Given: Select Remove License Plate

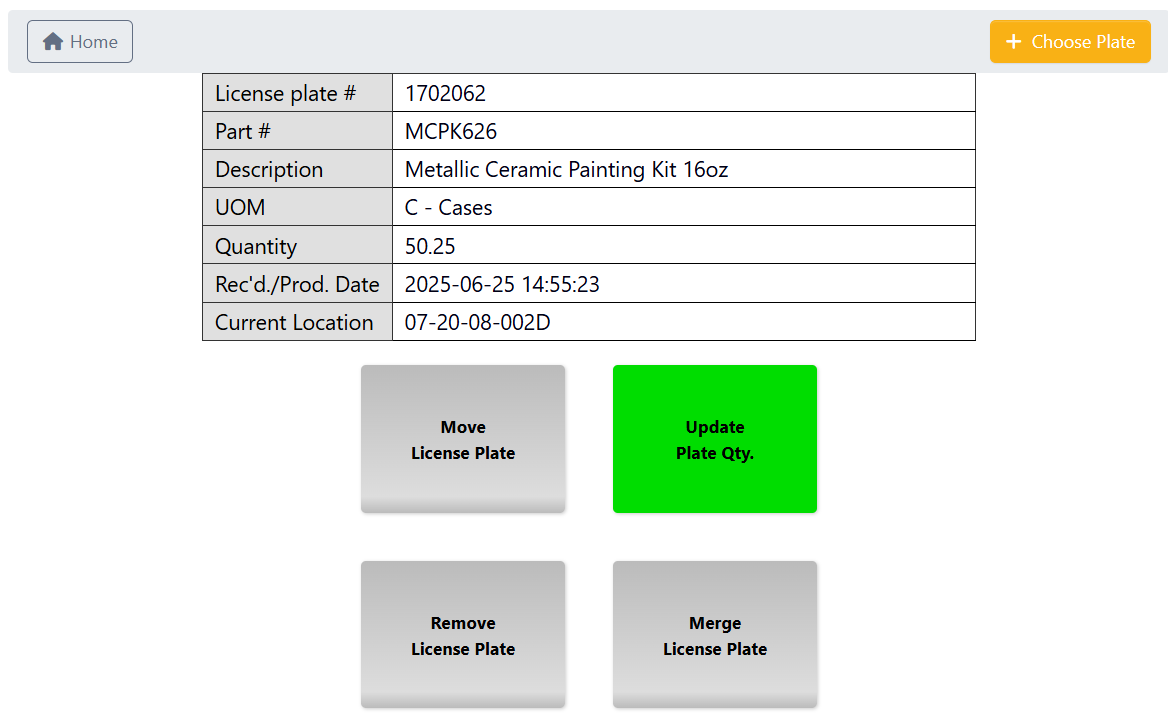Looking at the screenshot, I should click(462, 635).
